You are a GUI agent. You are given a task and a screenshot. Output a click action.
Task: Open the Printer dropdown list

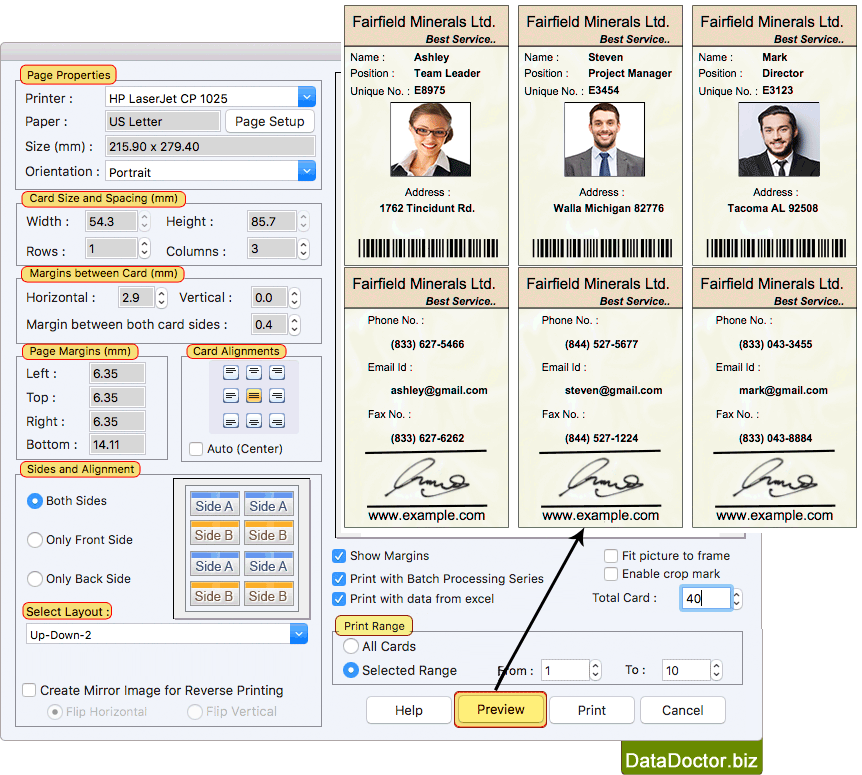tap(307, 97)
